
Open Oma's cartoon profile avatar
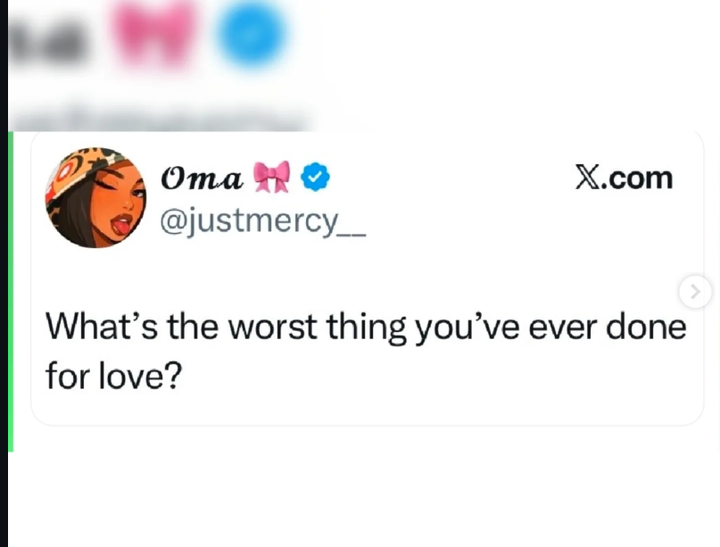point(96,197)
